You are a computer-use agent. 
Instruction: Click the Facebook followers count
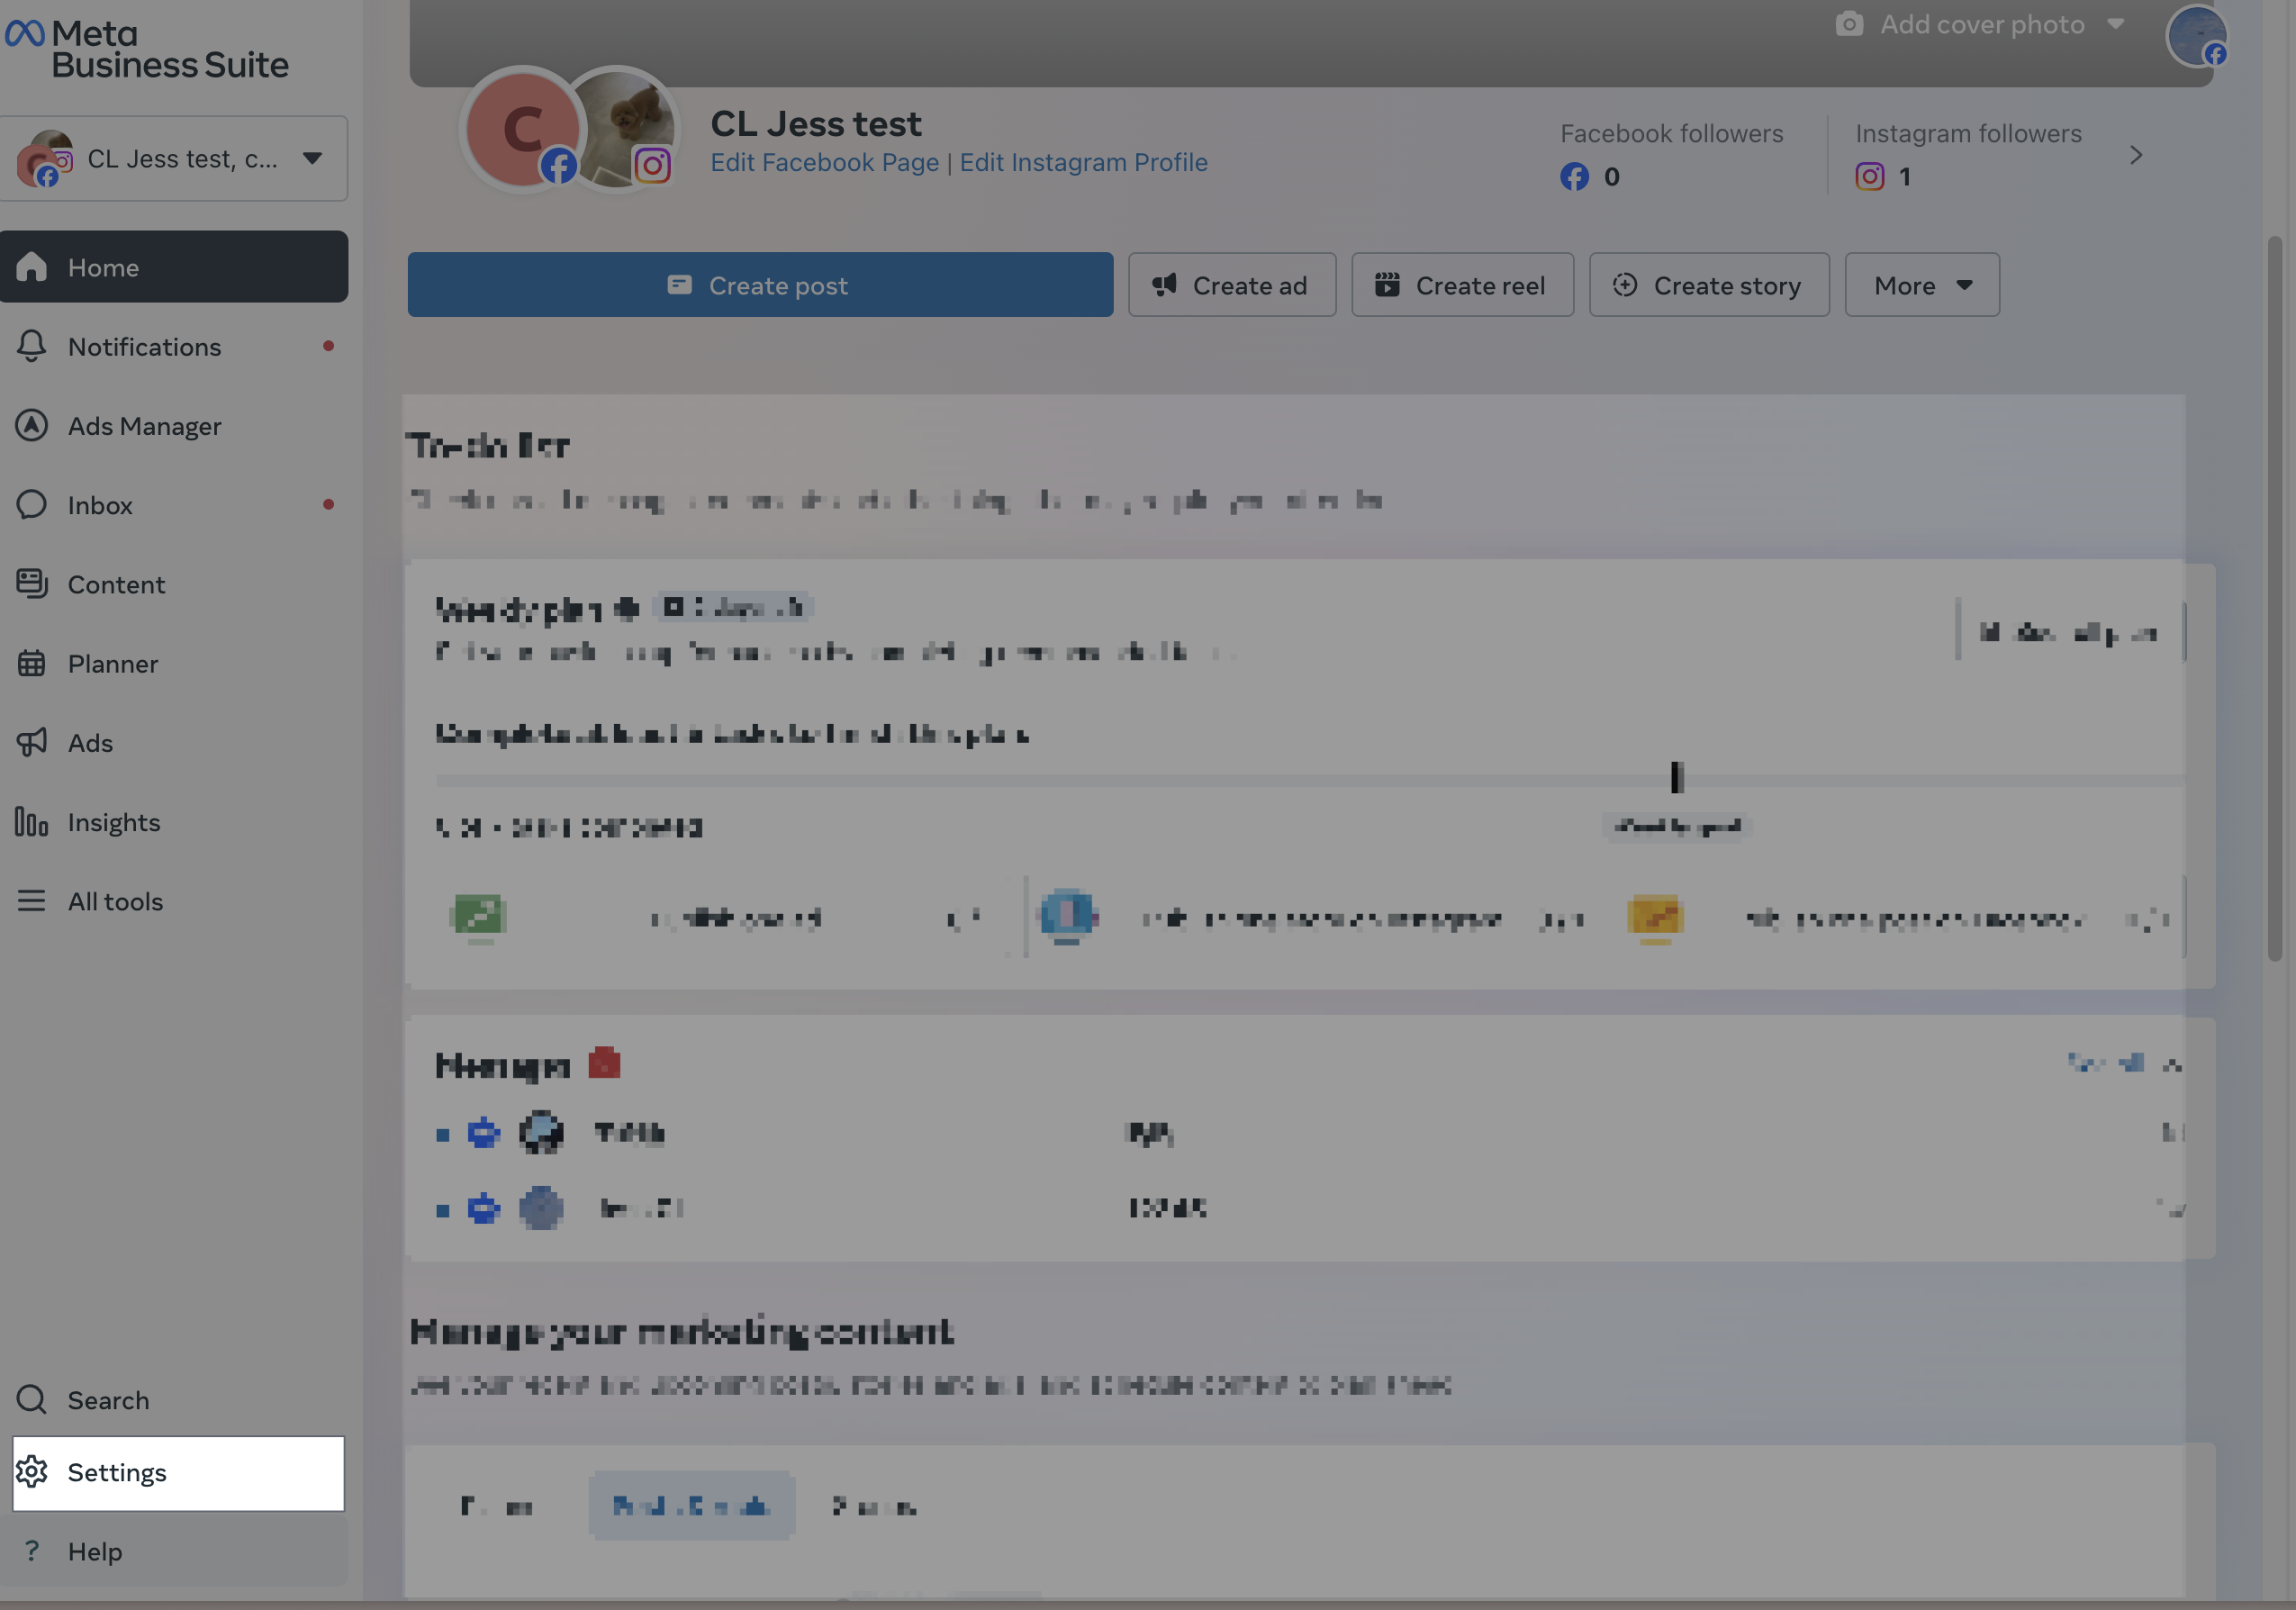pyautogui.click(x=1590, y=176)
